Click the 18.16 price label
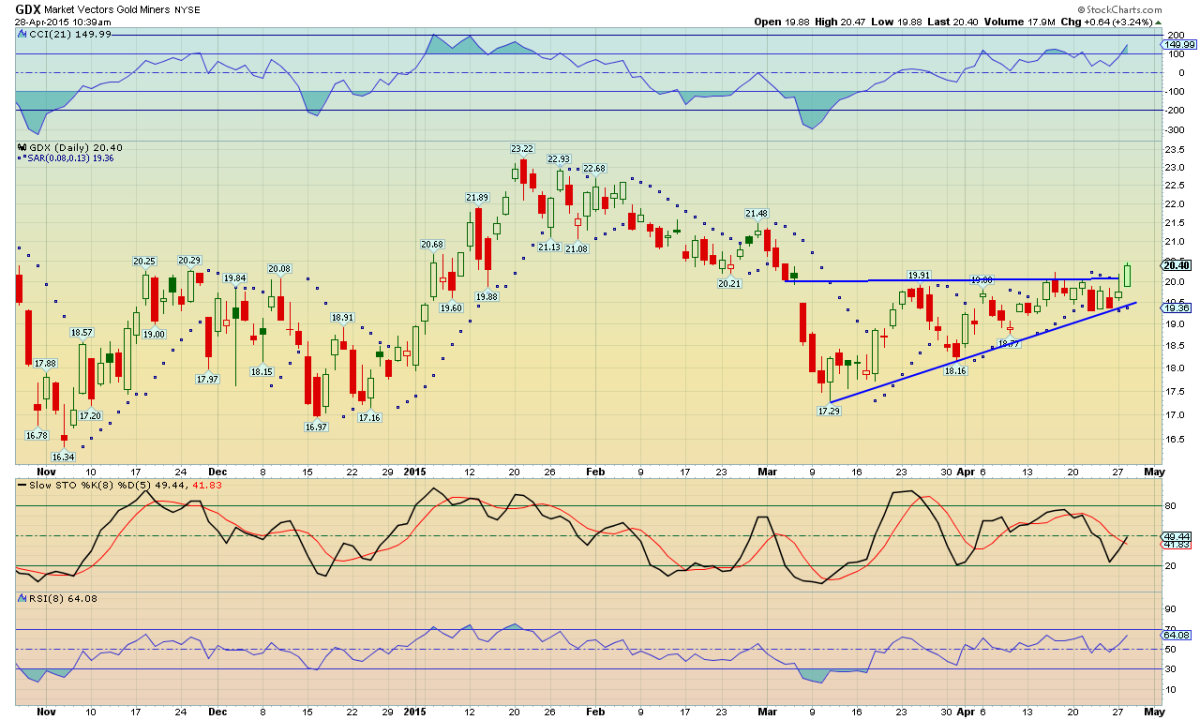 pyautogui.click(x=956, y=371)
